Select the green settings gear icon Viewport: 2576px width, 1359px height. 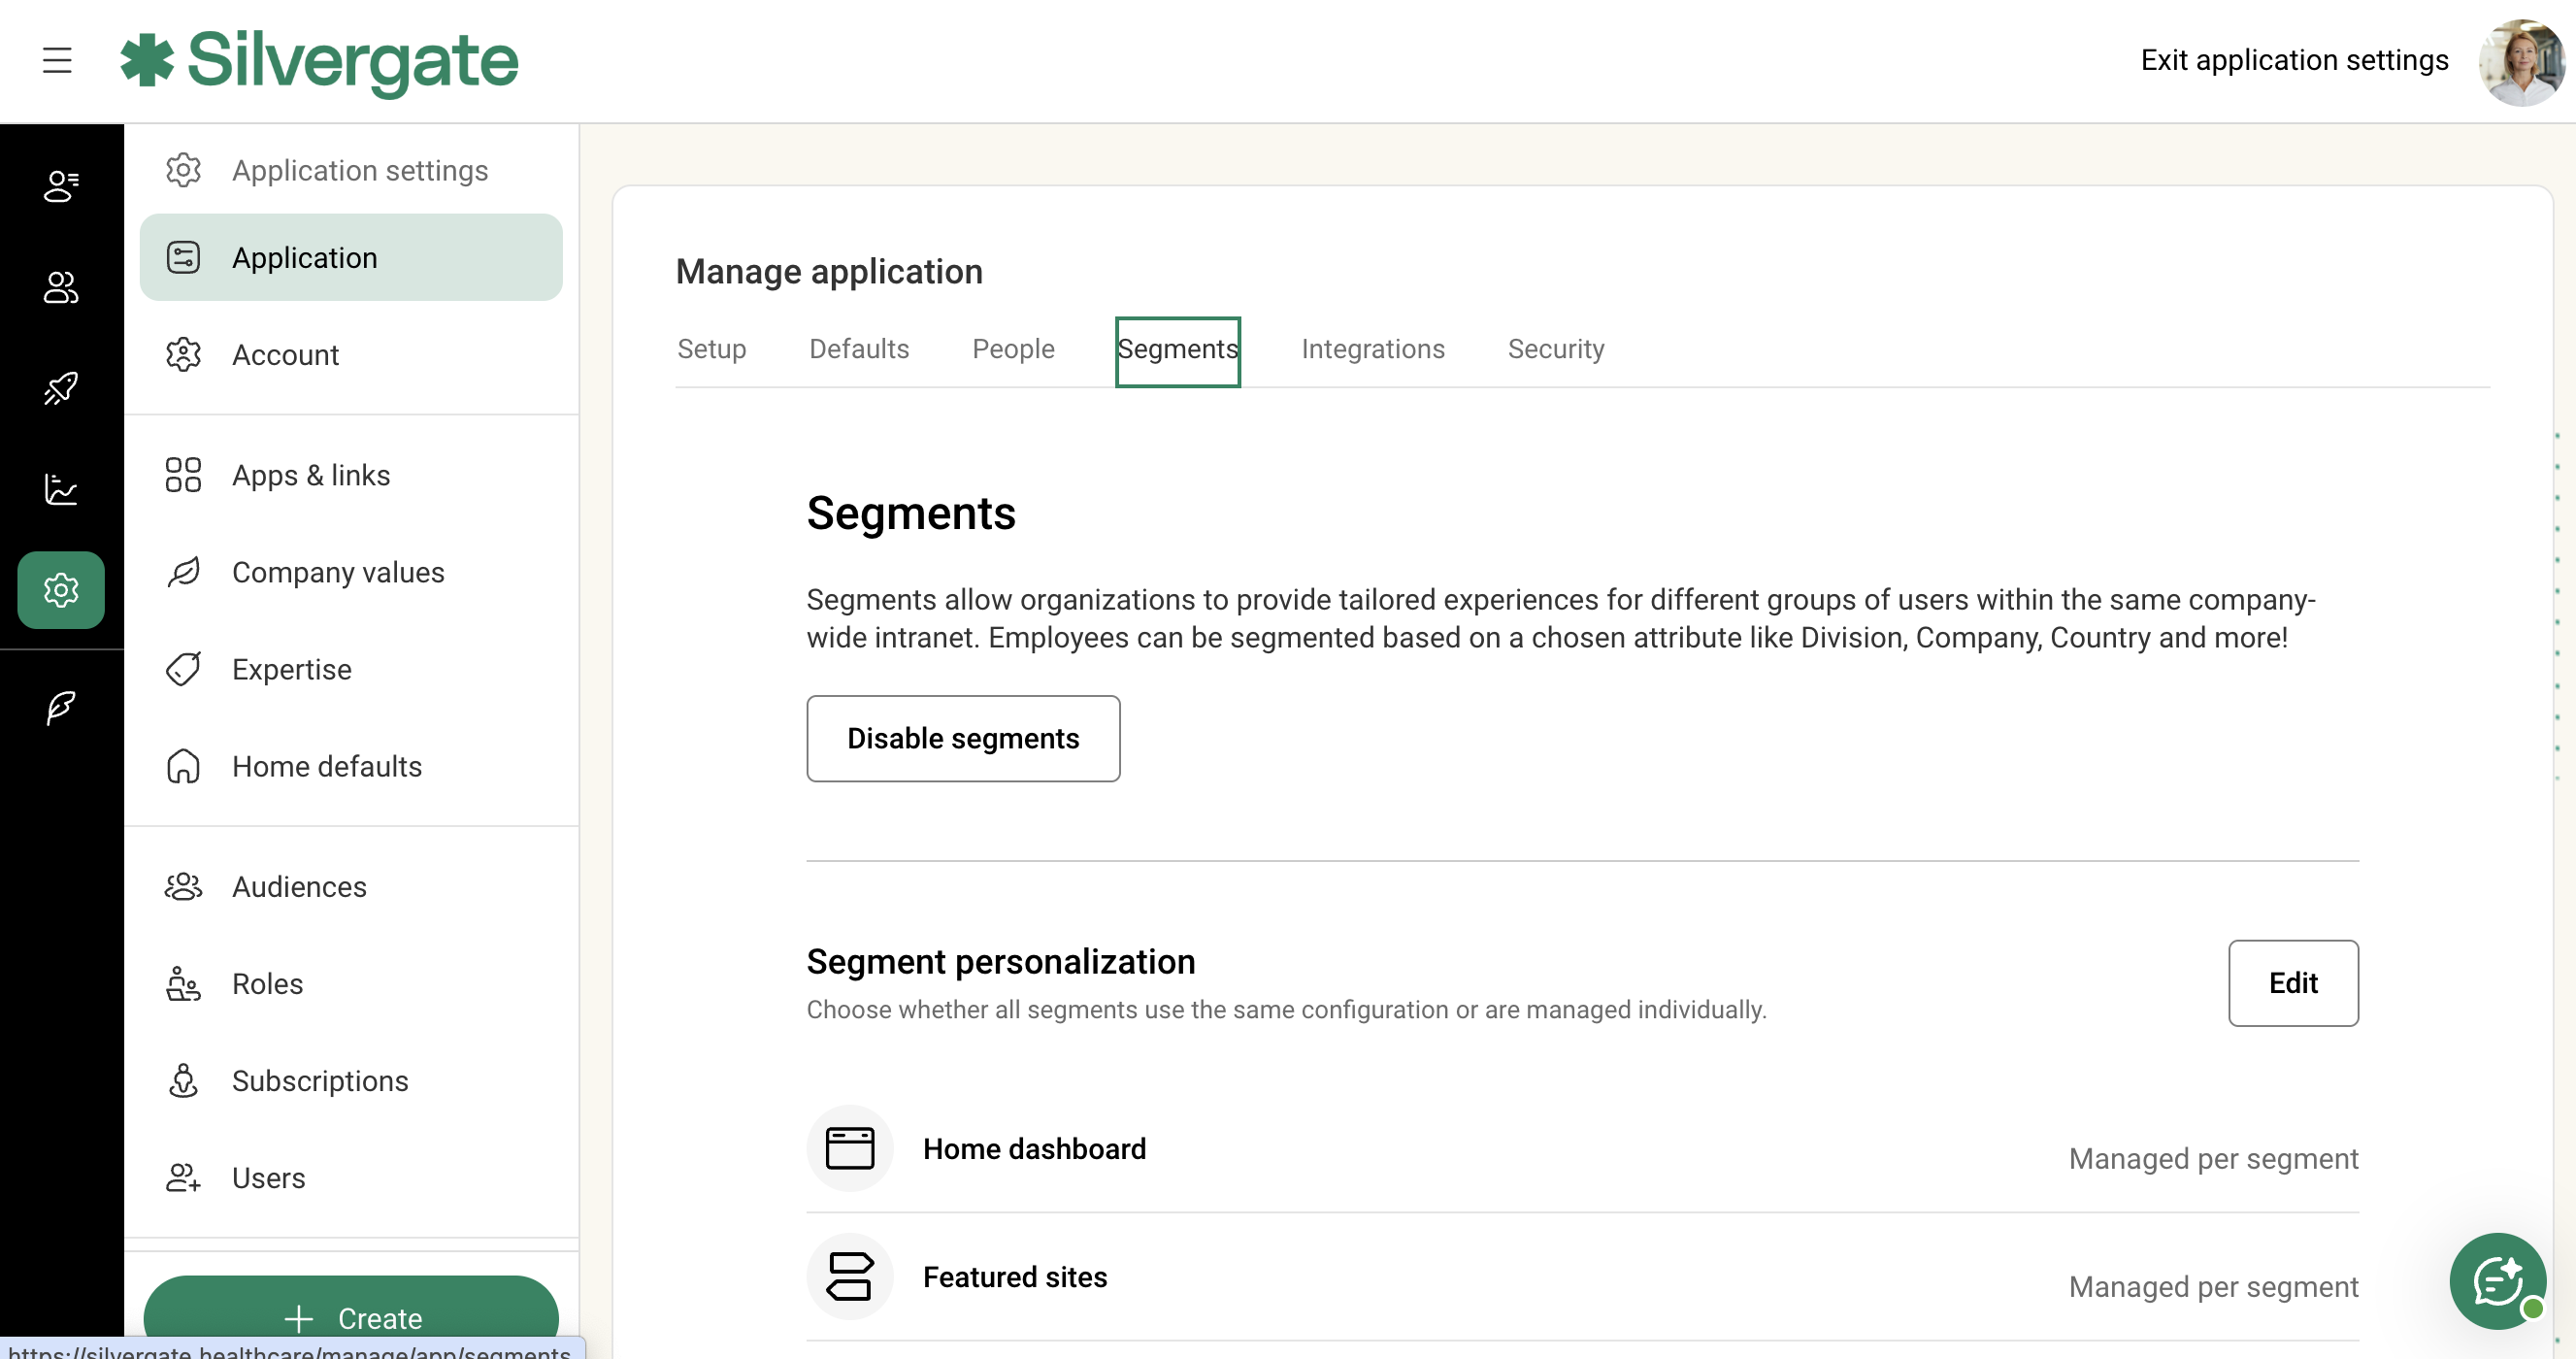[61, 590]
